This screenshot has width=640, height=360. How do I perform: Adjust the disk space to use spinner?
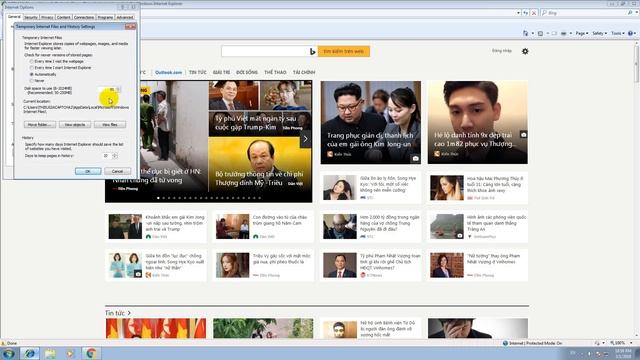coord(119,89)
